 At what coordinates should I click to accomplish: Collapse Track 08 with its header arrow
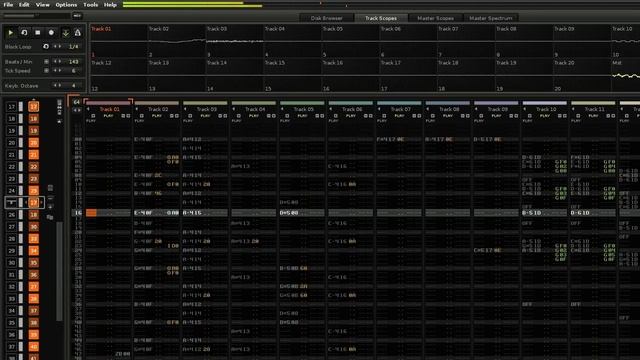pos(428,109)
